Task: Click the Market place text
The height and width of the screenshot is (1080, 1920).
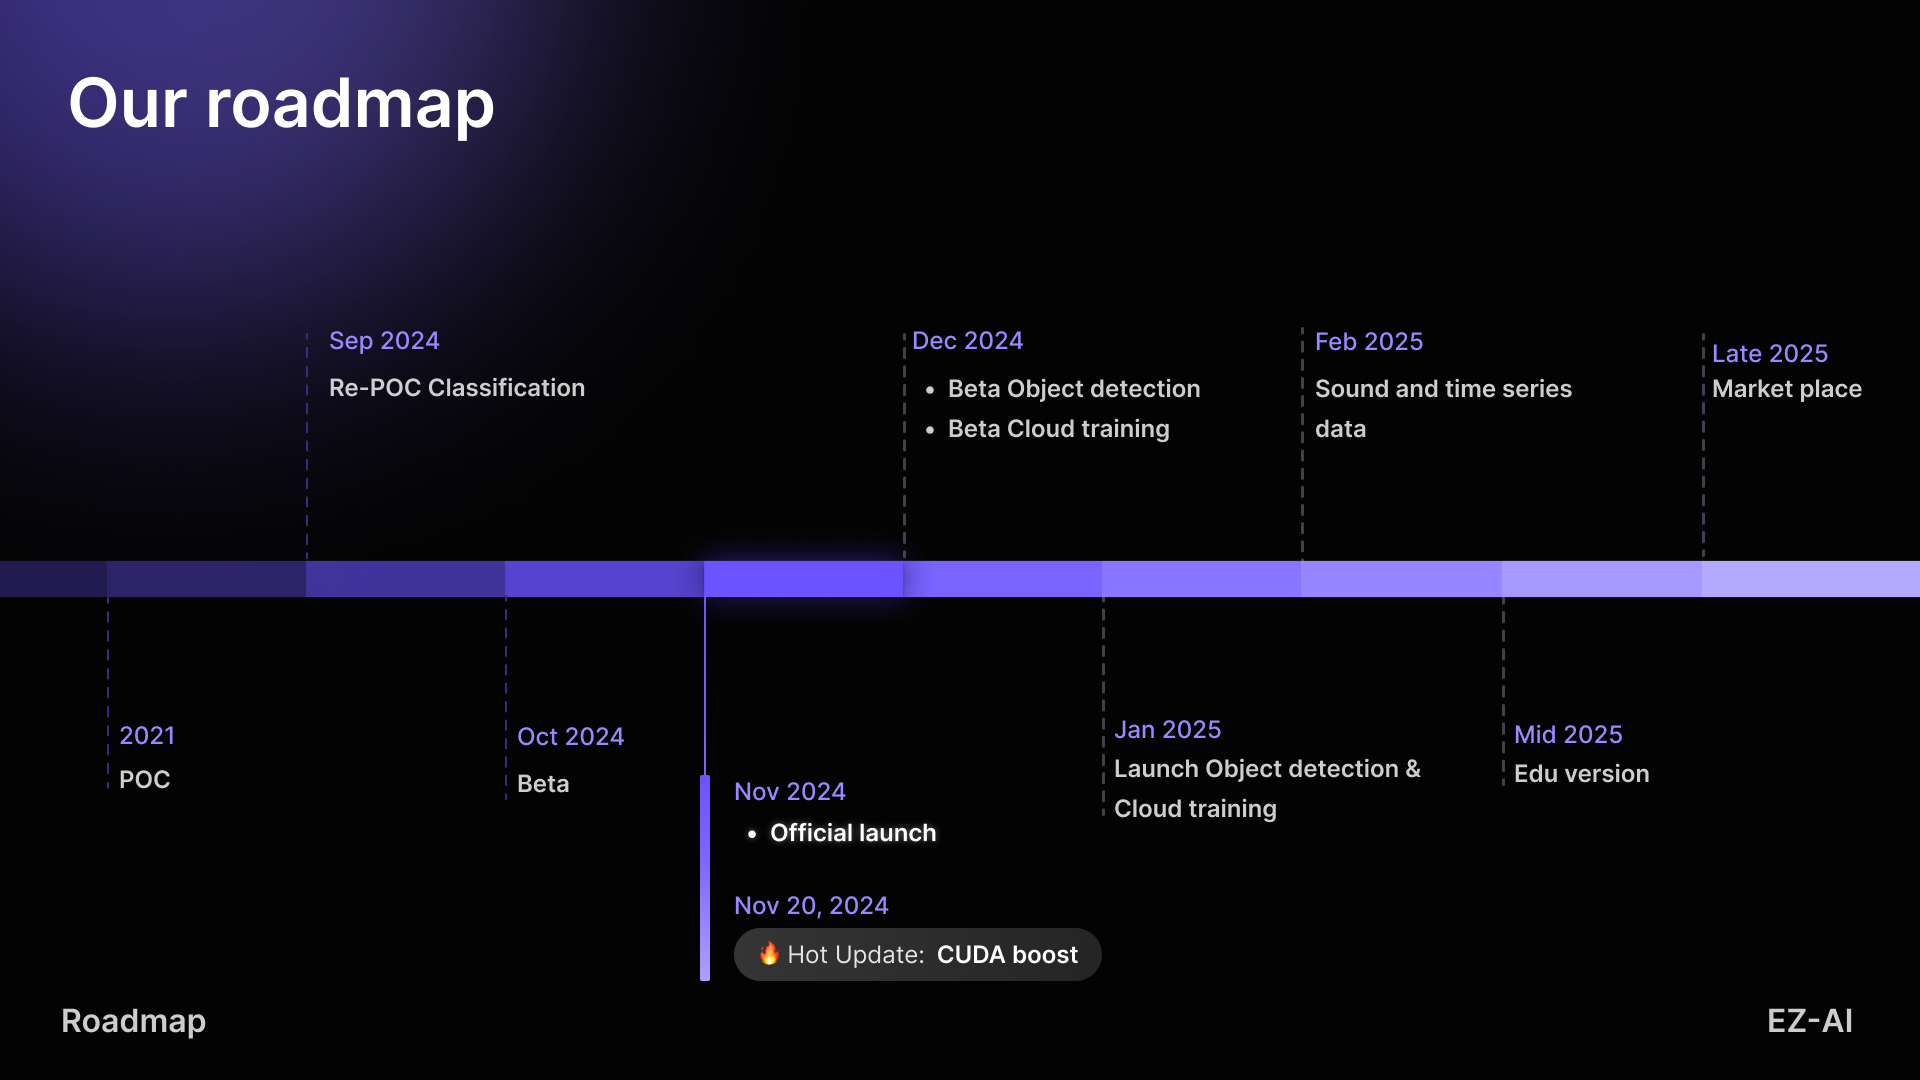Action: tap(1786, 388)
